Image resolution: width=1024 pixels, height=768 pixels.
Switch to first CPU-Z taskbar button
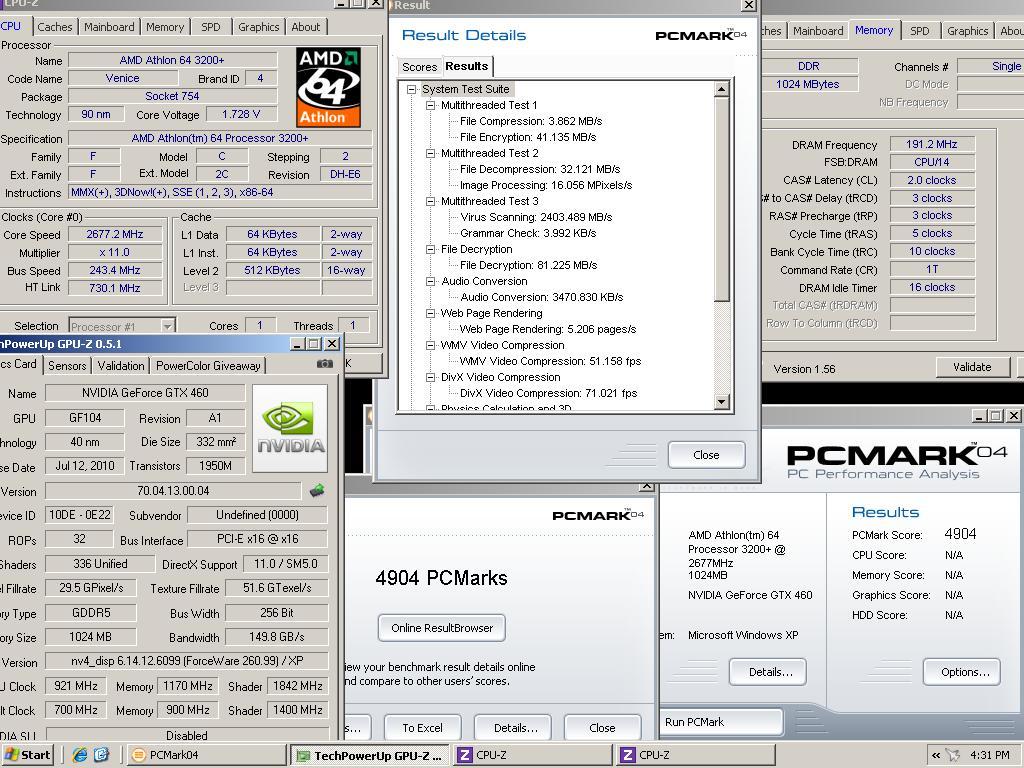[532, 755]
